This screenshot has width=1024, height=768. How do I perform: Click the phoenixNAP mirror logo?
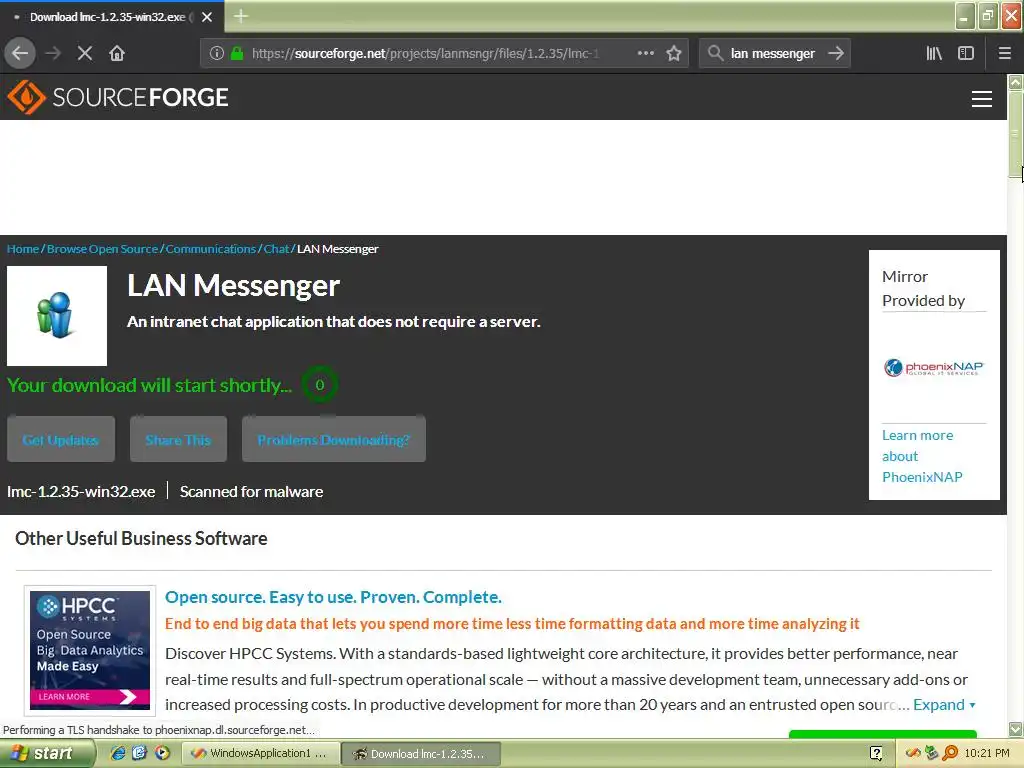point(934,368)
